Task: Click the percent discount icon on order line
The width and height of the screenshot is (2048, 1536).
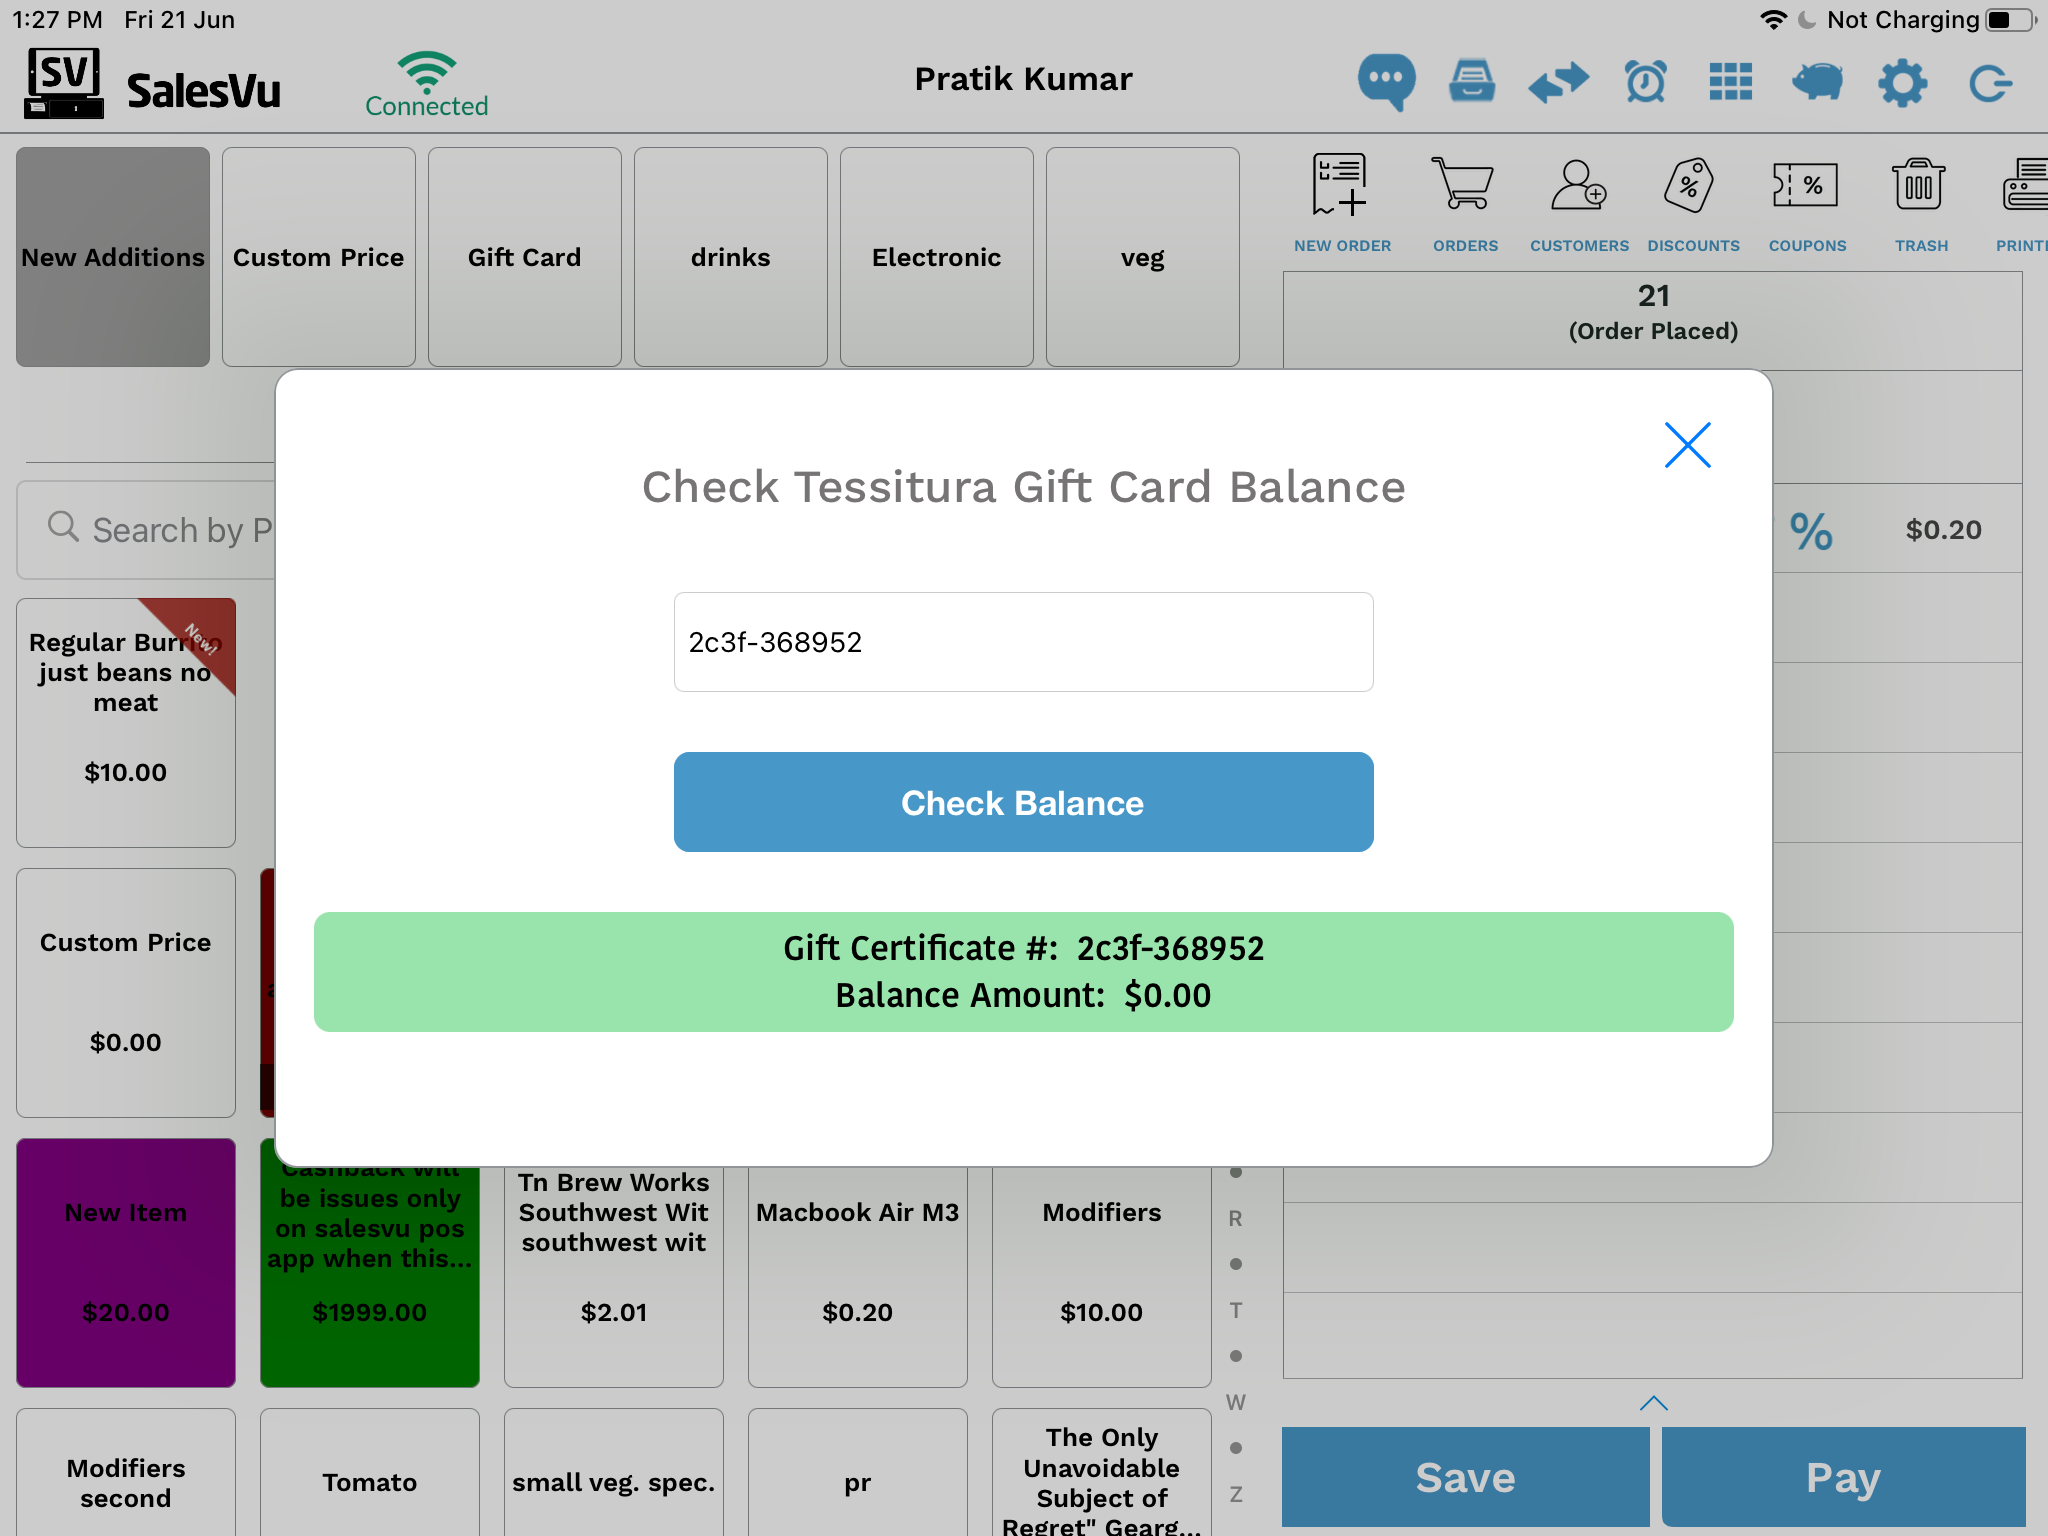Action: click(x=1810, y=530)
